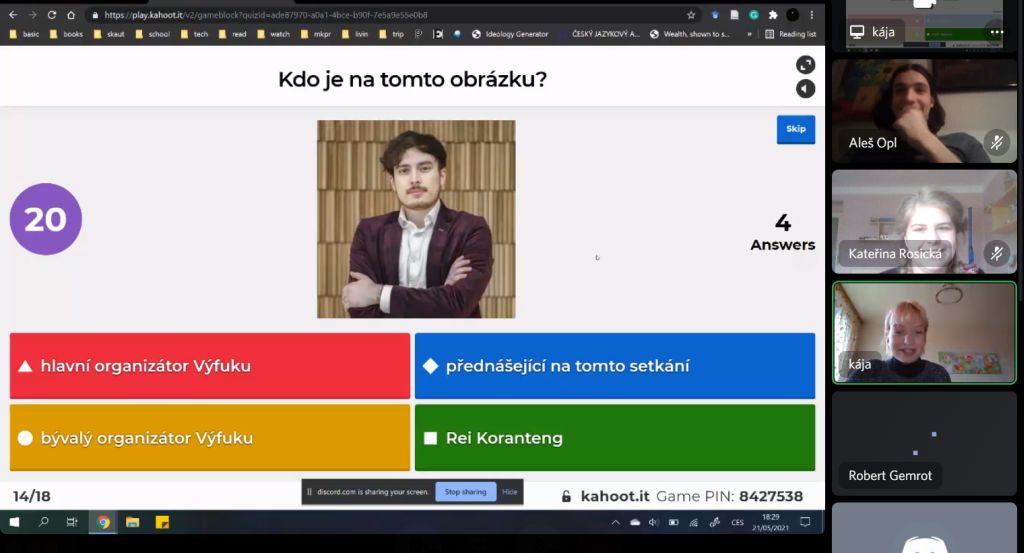Open the Reading list panel

[790, 34]
